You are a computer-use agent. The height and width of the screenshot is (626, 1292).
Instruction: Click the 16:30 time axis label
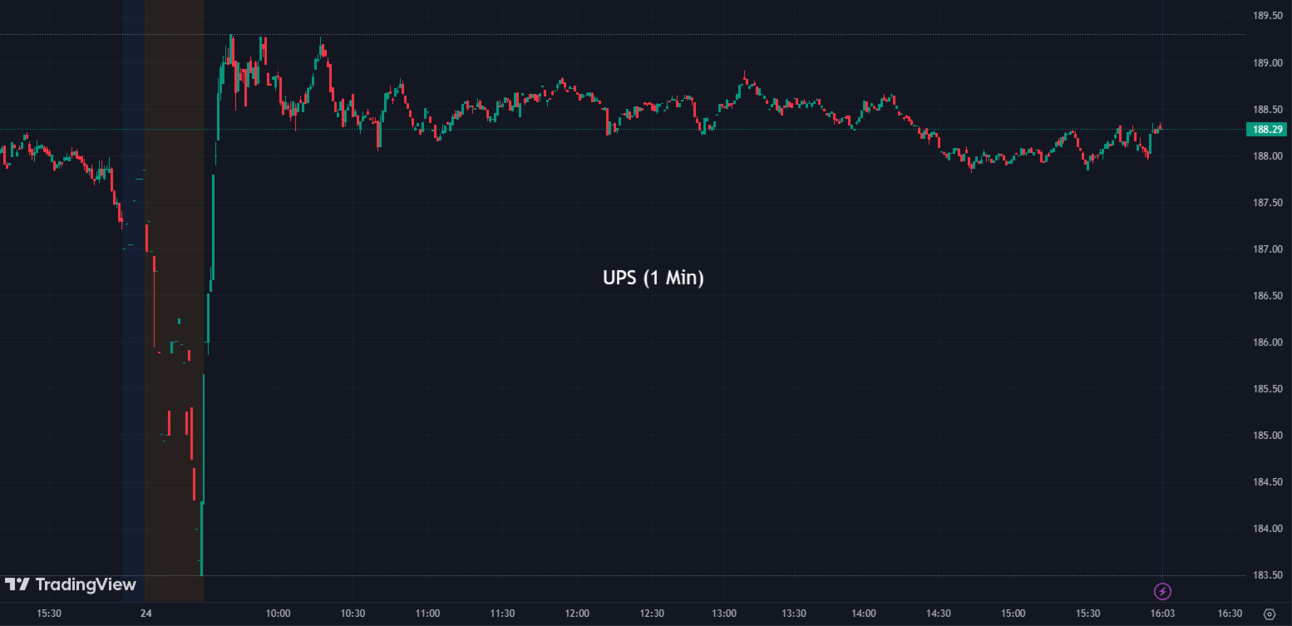(1230, 613)
